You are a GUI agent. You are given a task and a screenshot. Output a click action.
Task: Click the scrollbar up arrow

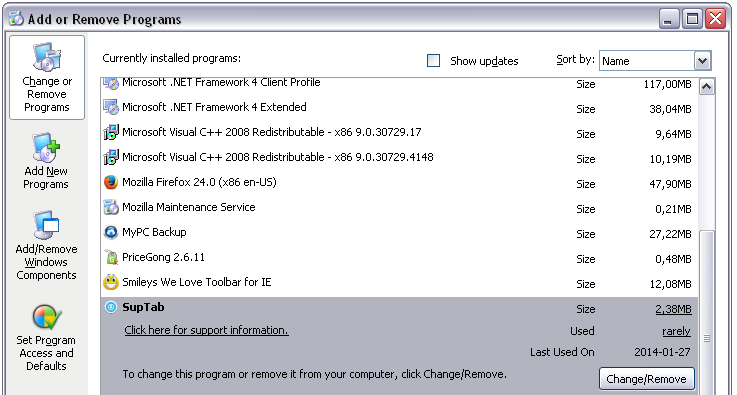707,87
